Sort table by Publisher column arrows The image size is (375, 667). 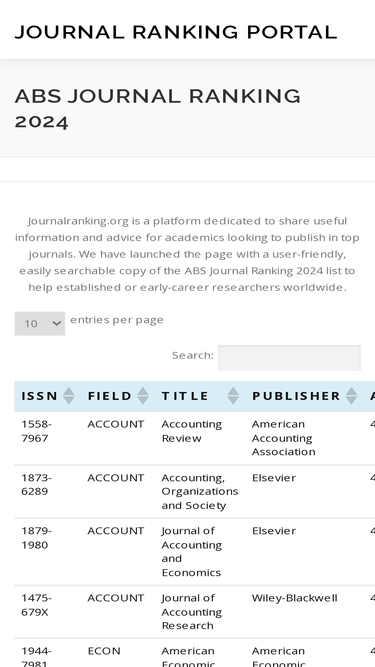pyautogui.click(x=351, y=396)
